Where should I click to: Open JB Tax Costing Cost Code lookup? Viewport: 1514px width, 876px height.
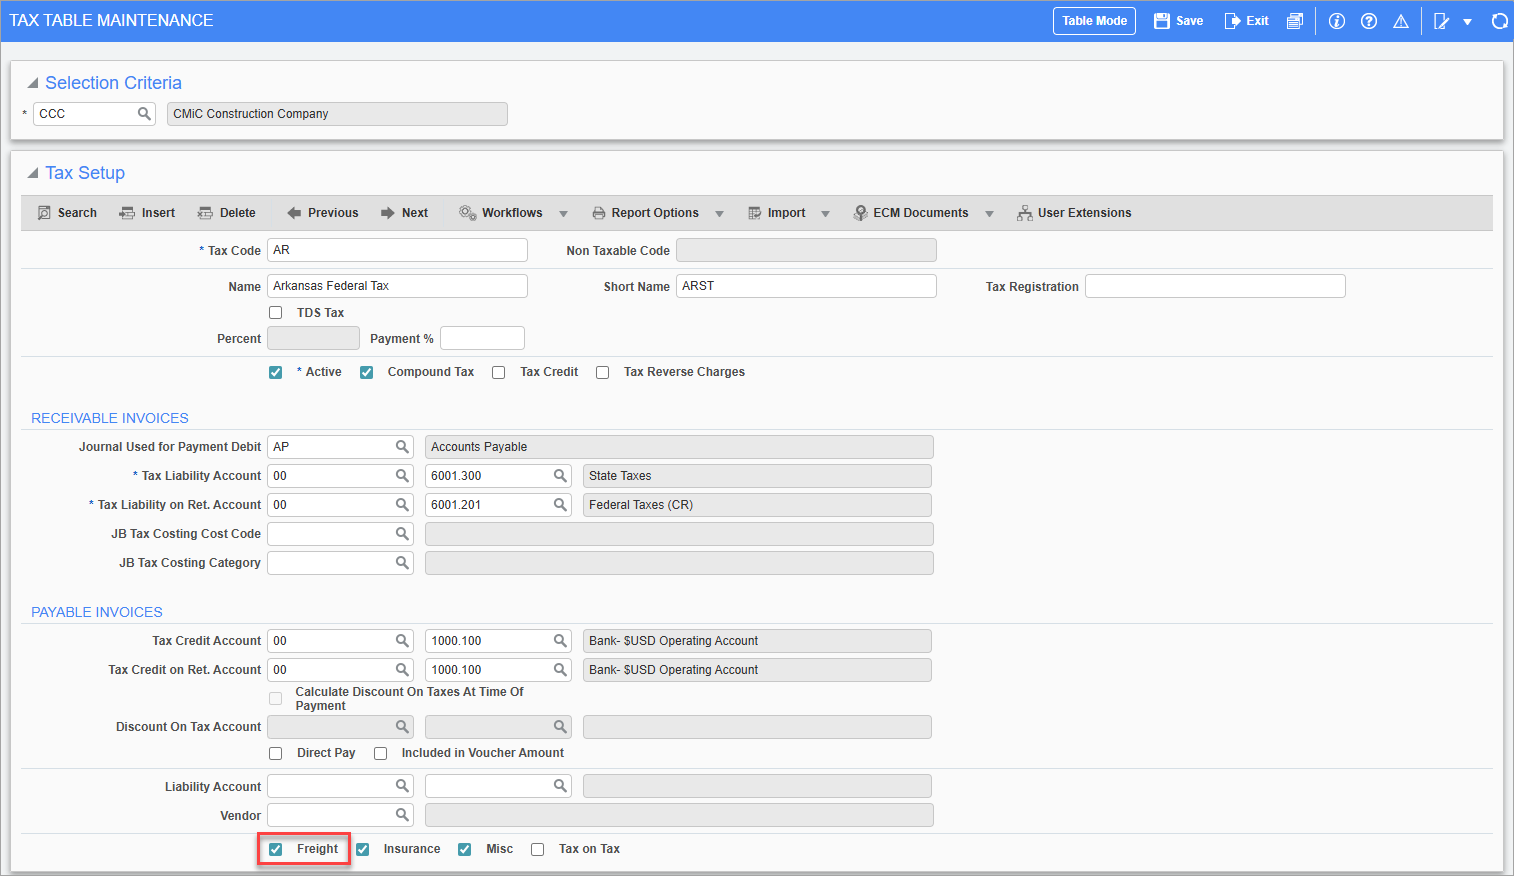coord(402,534)
